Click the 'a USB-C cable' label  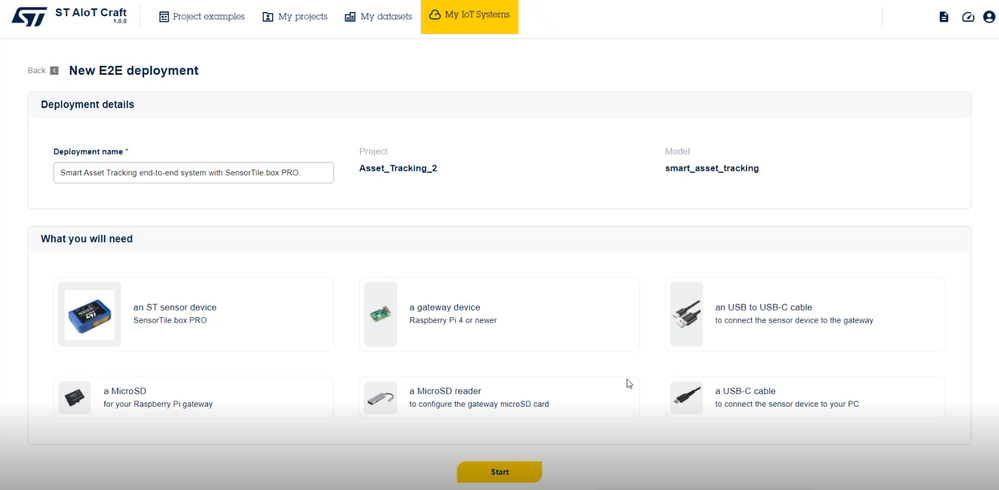(745, 391)
